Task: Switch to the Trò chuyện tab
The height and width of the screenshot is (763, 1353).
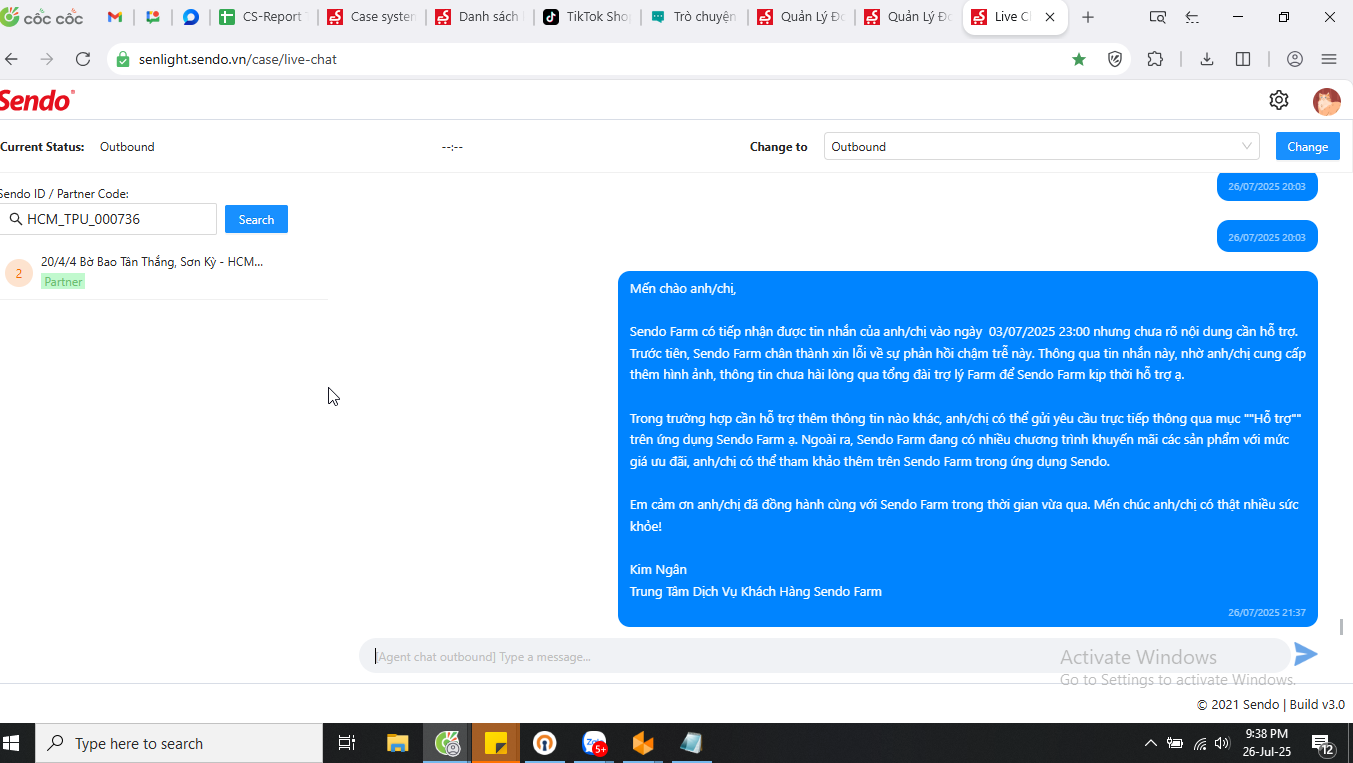Action: click(694, 17)
